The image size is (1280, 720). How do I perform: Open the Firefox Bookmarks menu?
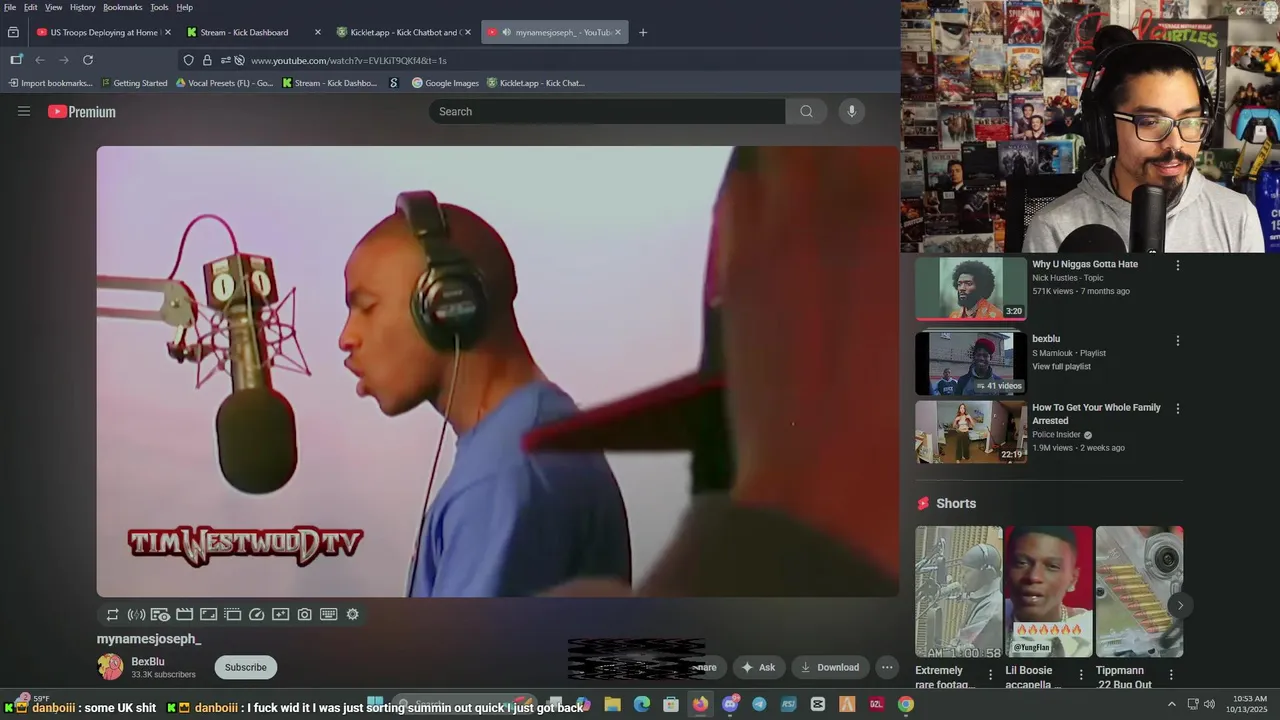point(123,7)
